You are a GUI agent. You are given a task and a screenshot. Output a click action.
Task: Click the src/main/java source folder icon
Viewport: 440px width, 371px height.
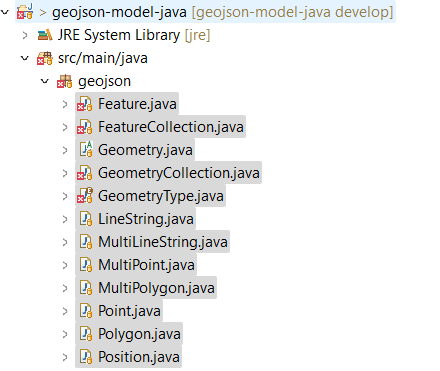point(45,58)
